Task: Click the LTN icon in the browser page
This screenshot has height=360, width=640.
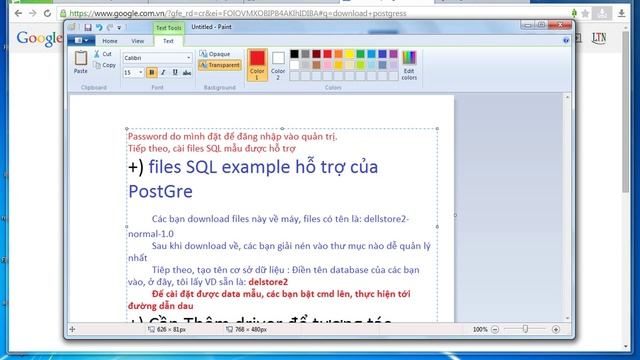Action: point(599,38)
